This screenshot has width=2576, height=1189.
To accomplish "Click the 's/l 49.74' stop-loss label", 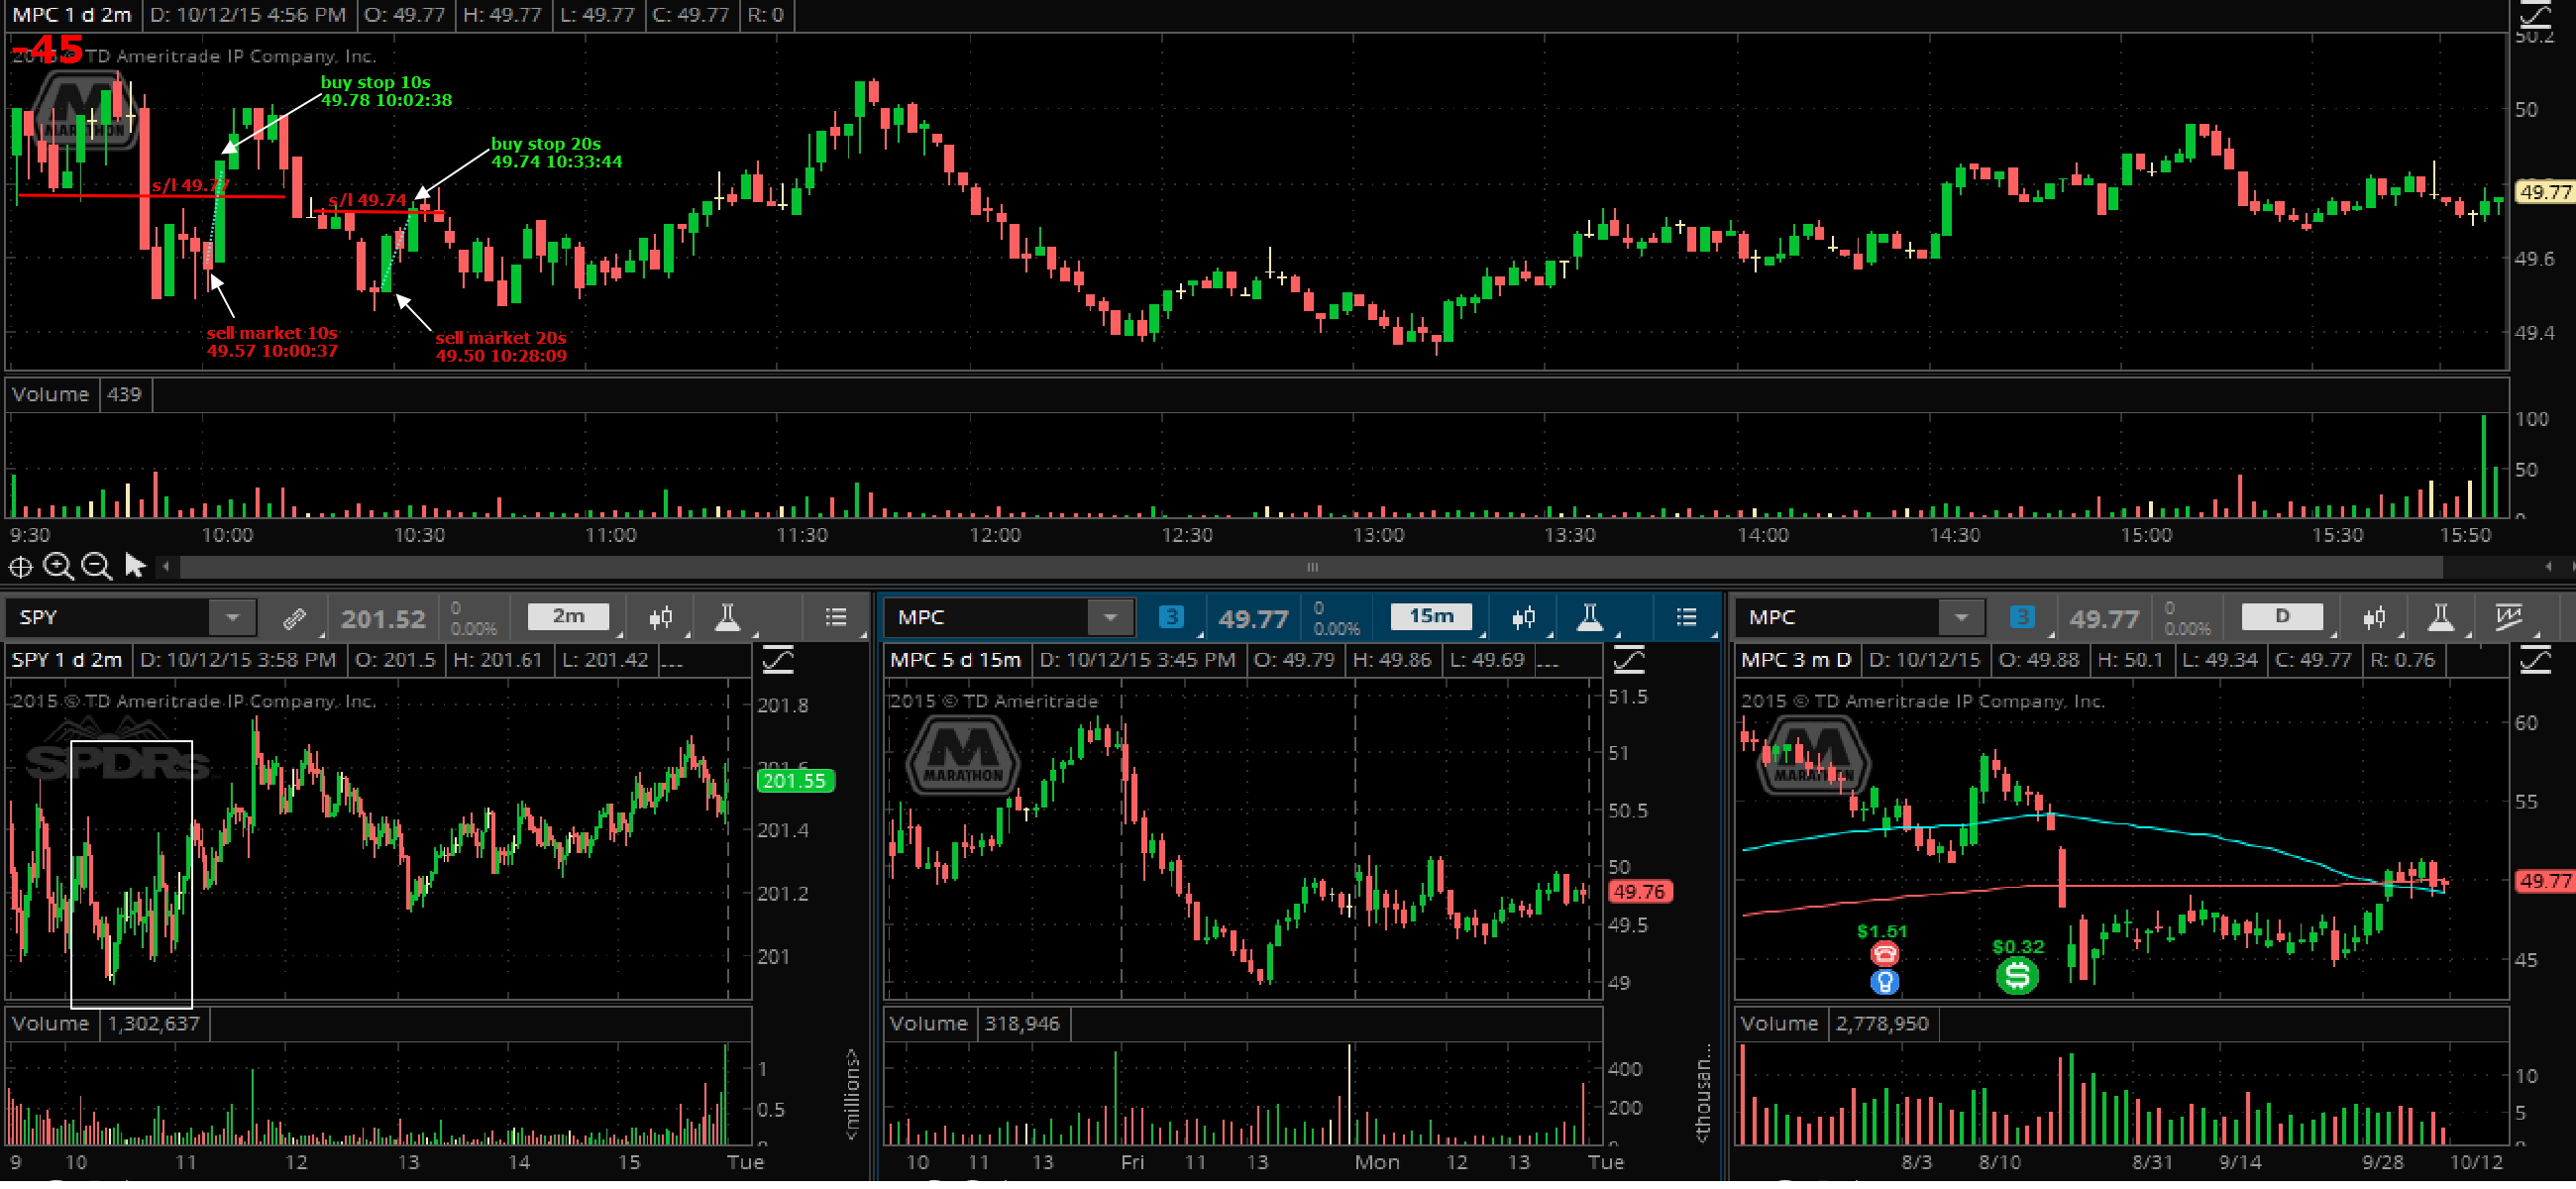I will point(367,201).
